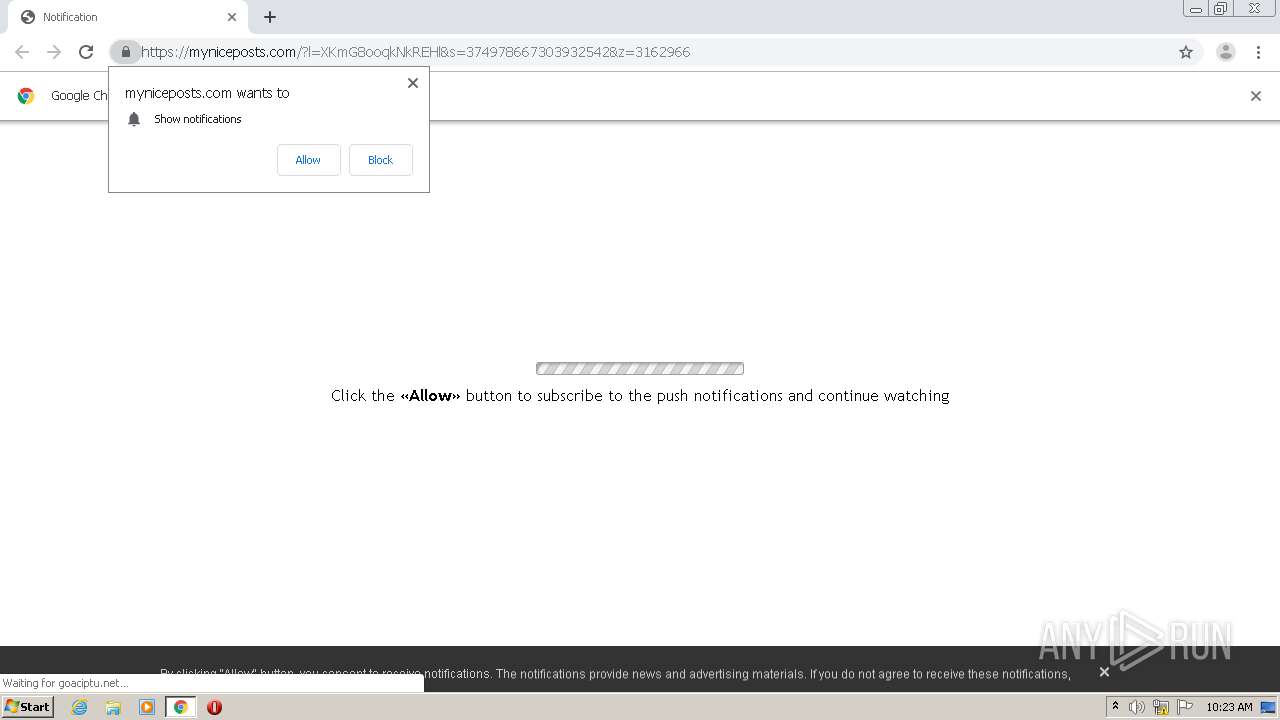Viewport: 1280px width, 720px height.
Task: Open the Windows Start menu
Action: click(x=28, y=707)
